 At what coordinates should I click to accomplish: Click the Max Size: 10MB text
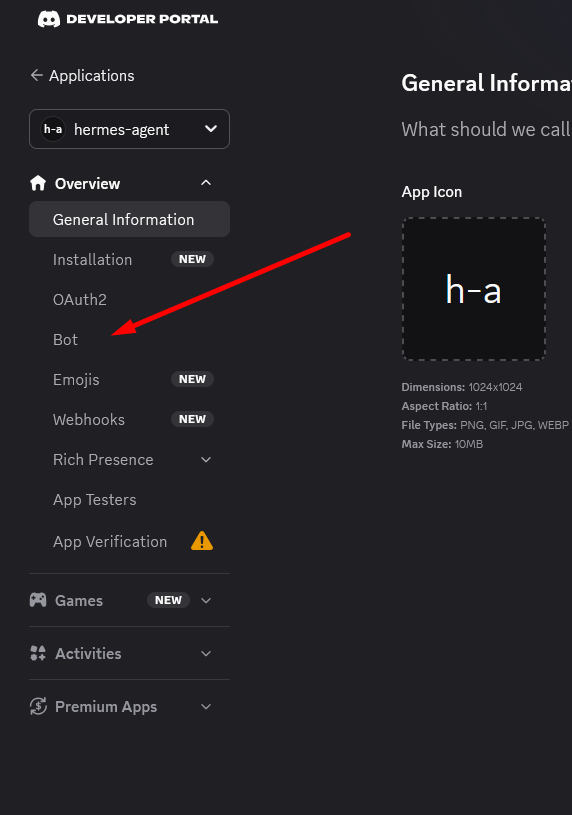(442, 444)
